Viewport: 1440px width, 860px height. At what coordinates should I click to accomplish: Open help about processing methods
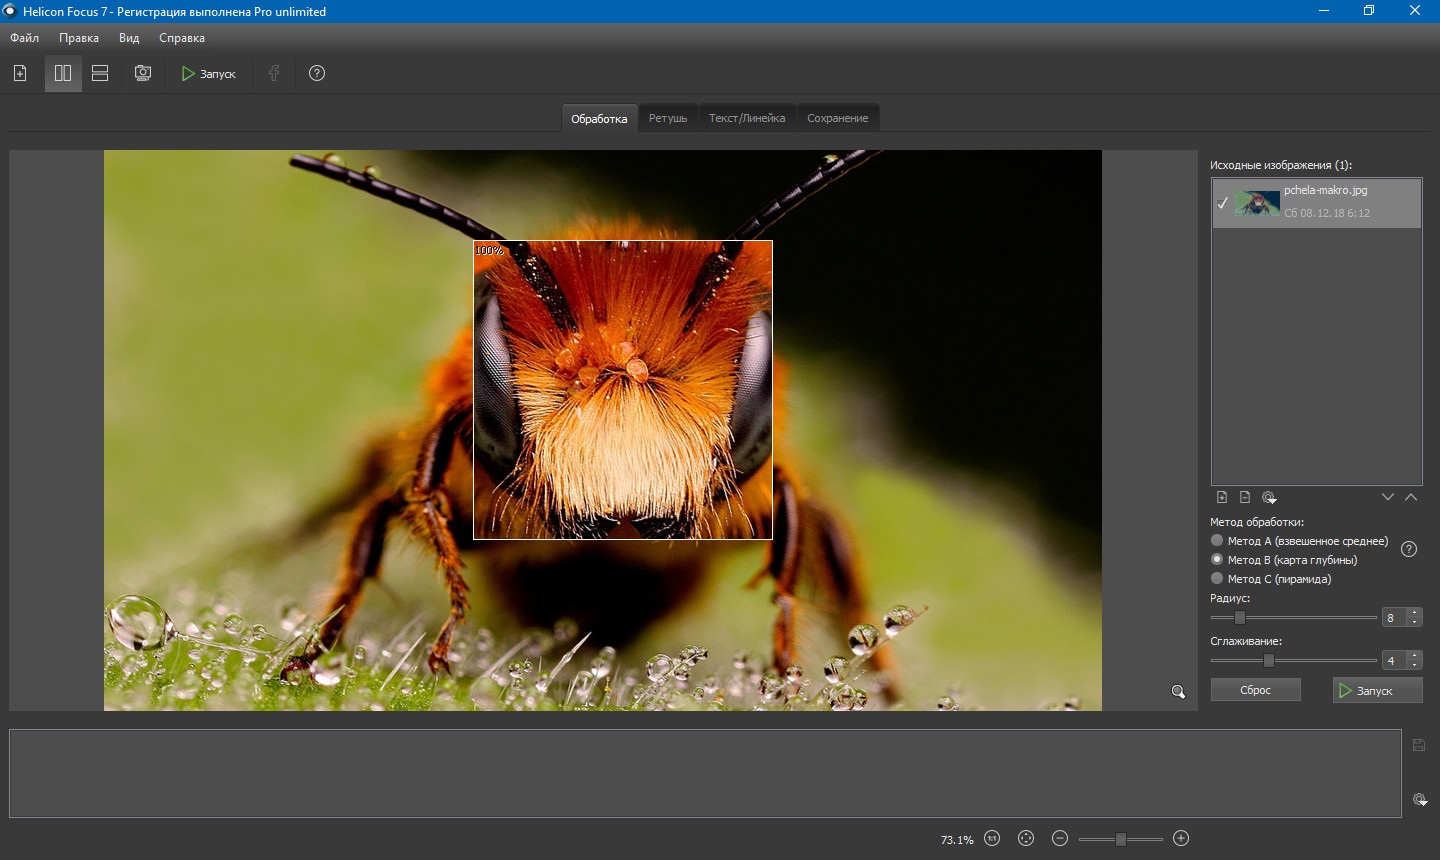(1409, 549)
